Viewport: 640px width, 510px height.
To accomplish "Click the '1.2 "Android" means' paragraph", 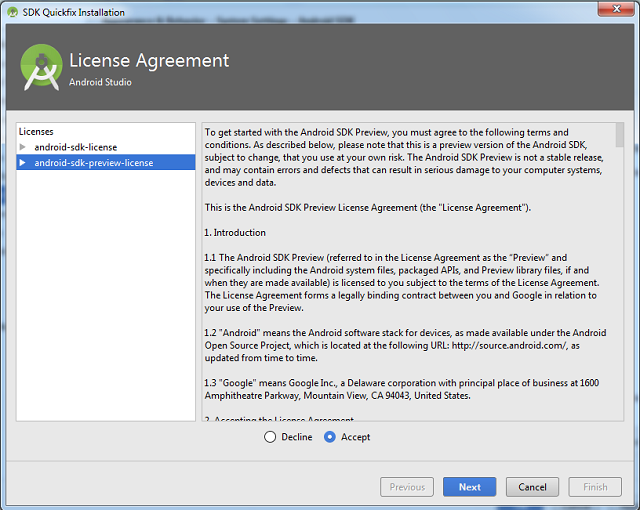I will (405, 345).
